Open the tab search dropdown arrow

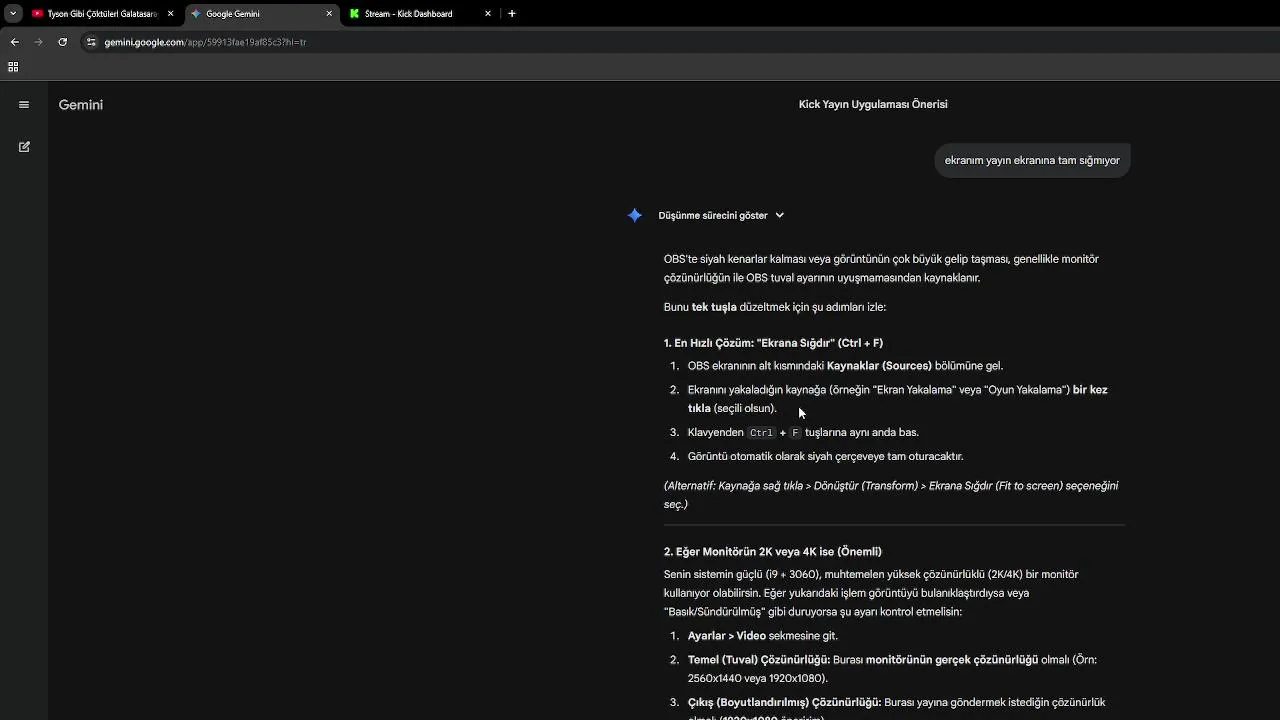[x=13, y=14]
